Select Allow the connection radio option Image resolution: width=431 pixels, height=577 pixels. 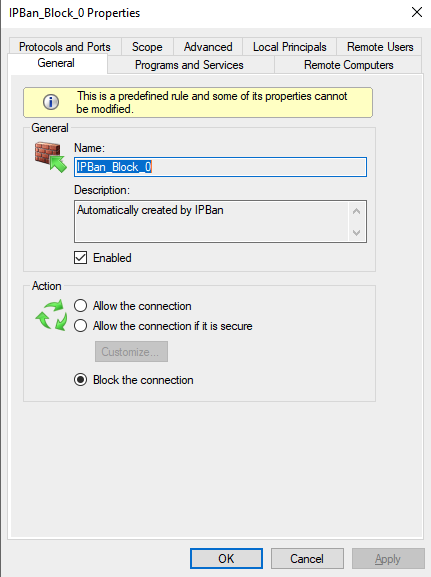tap(81, 306)
